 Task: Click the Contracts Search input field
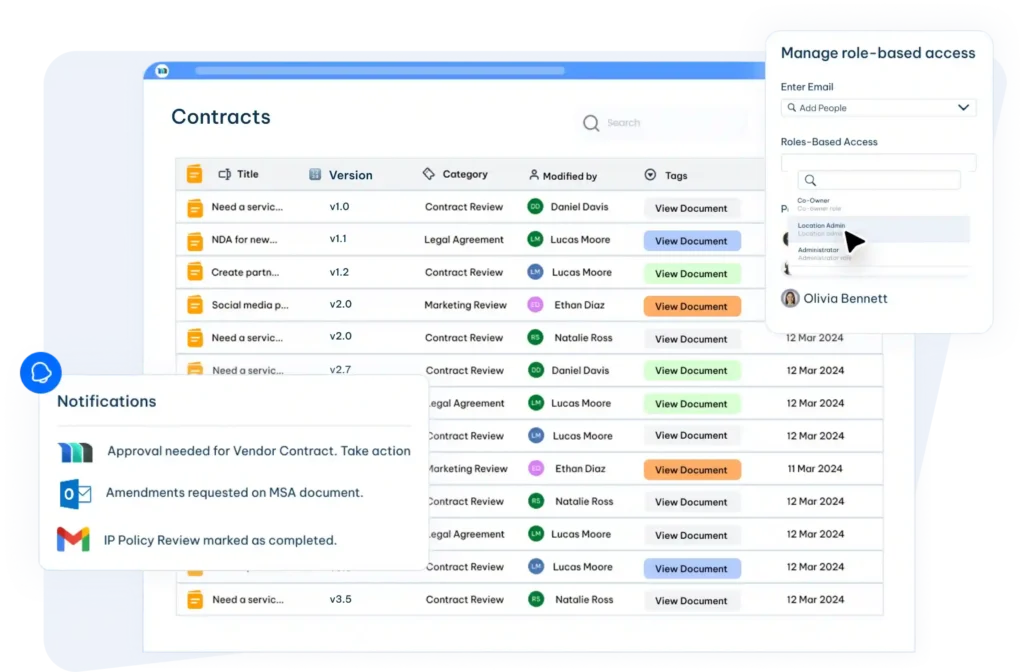[x=663, y=123]
